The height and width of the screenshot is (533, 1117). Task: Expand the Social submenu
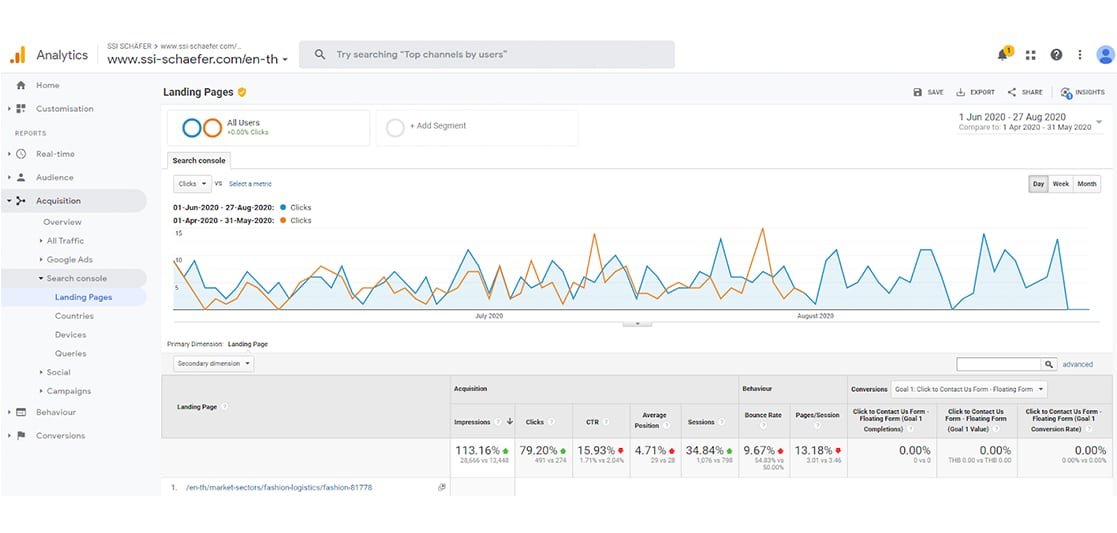pyautogui.click(x=41, y=372)
